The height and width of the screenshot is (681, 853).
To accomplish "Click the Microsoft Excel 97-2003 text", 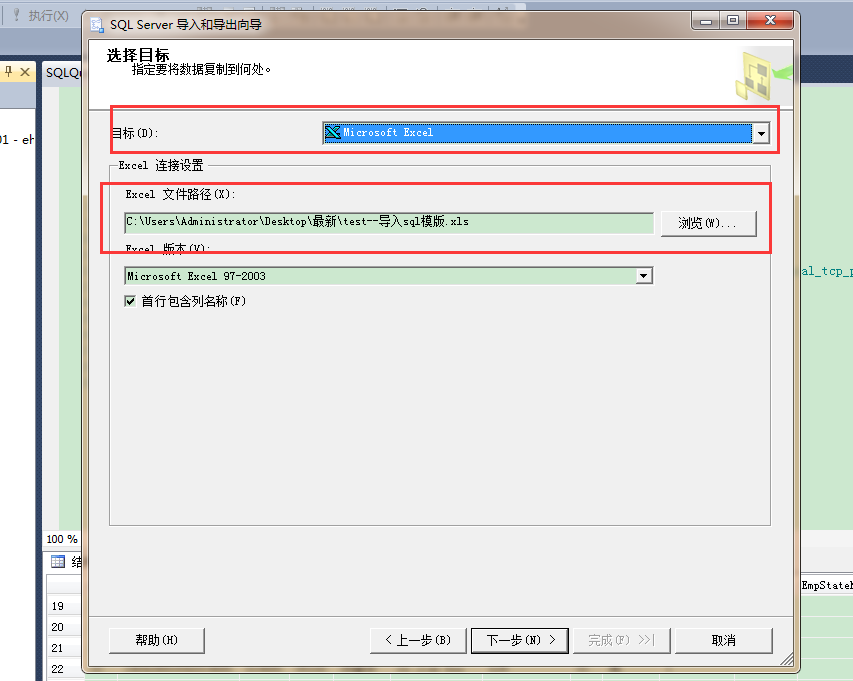I will 196,276.
